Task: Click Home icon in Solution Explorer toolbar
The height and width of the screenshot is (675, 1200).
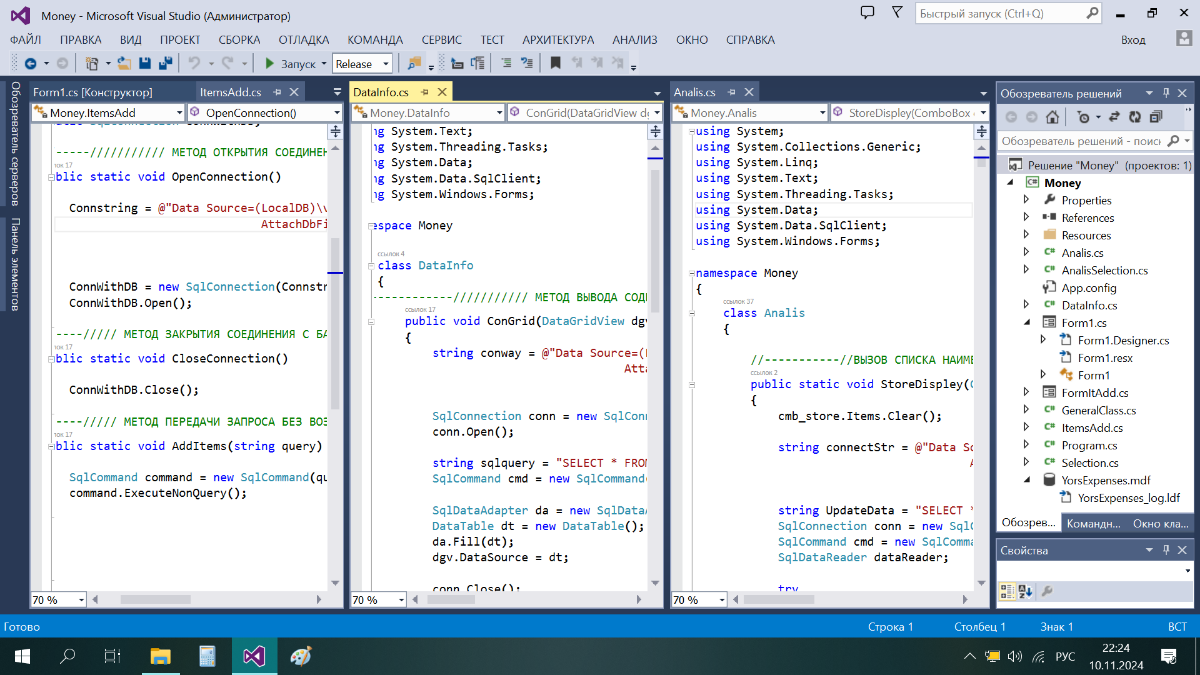Action: (x=1052, y=117)
